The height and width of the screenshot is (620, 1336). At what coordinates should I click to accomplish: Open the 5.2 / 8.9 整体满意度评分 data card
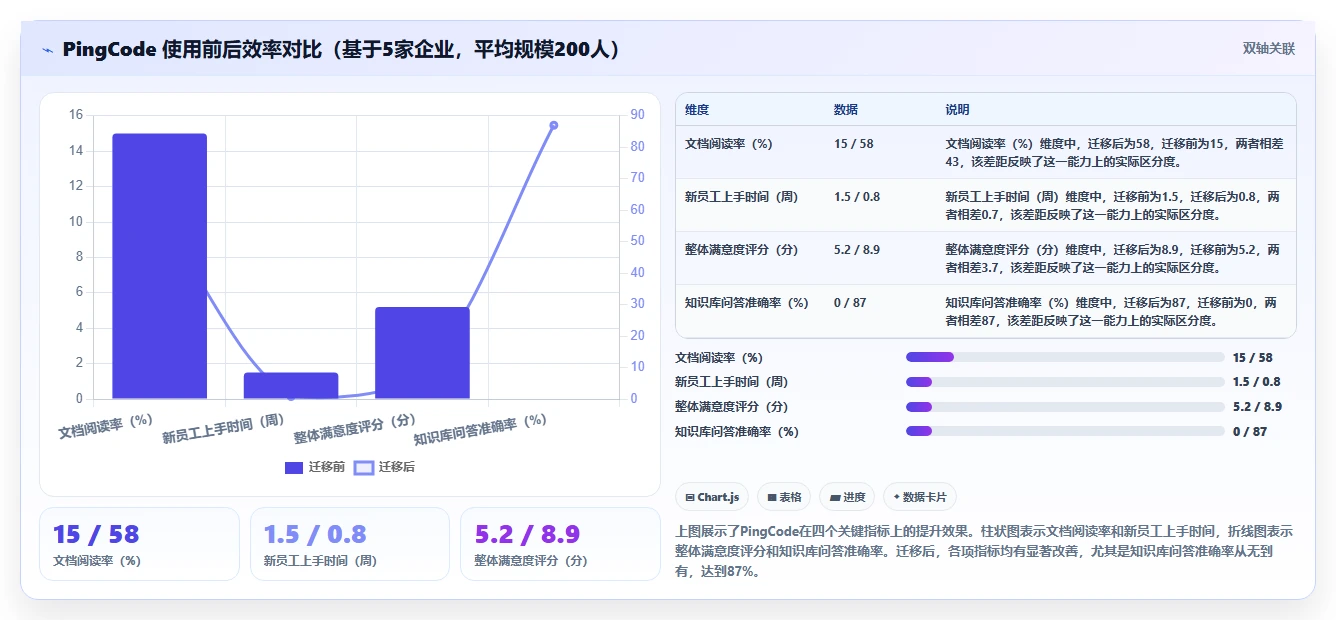coord(560,544)
